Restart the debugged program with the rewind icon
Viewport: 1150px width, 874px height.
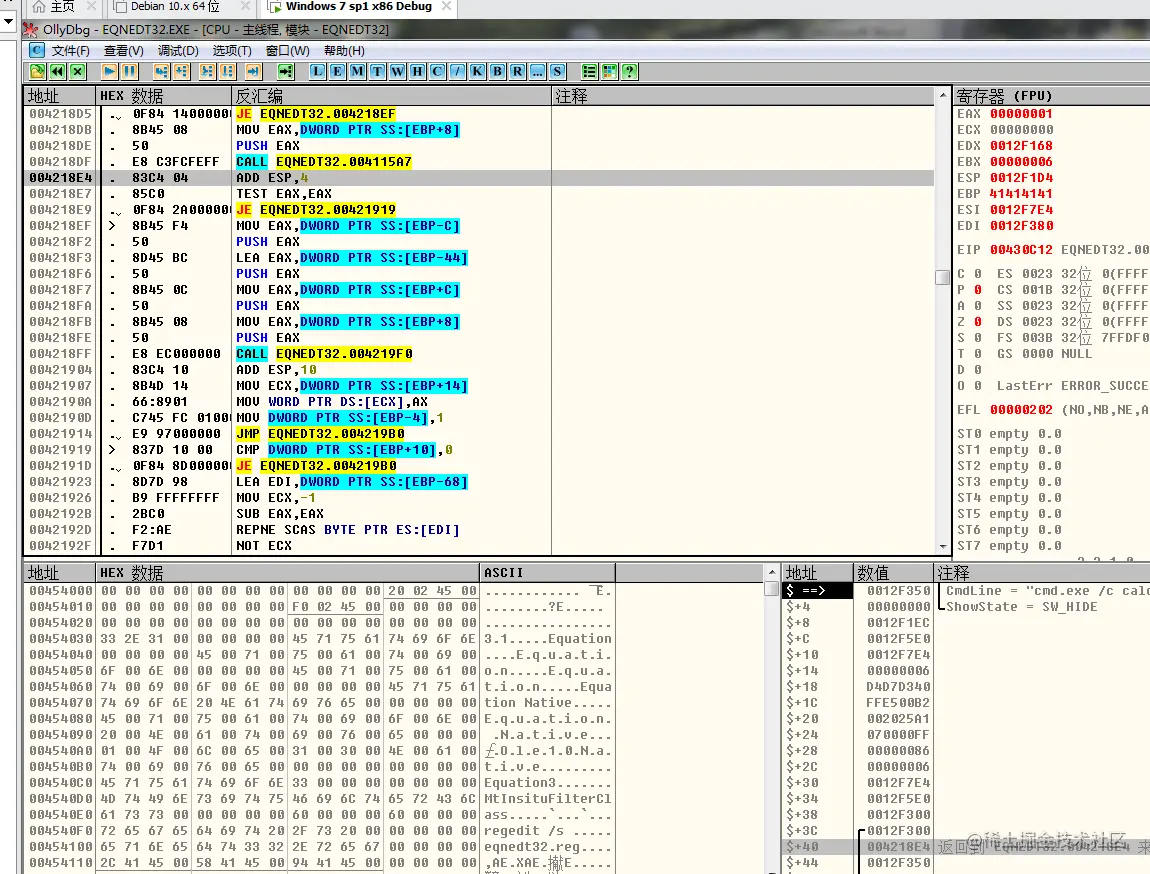pyautogui.click(x=57, y=71)
